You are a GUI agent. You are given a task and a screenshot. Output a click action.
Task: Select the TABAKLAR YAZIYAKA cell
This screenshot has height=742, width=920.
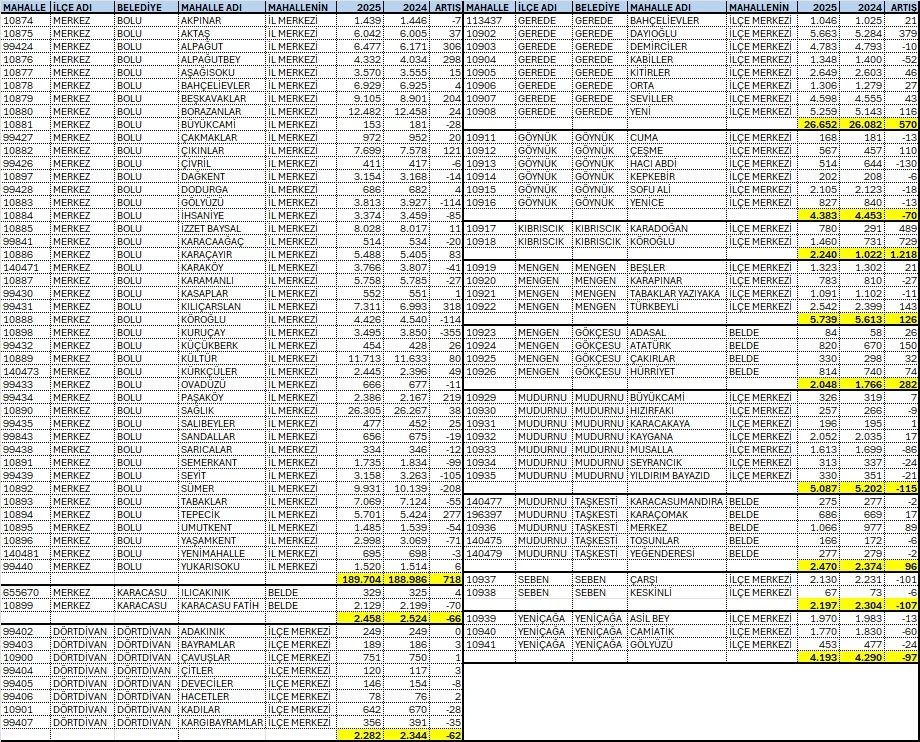(676, 294)
